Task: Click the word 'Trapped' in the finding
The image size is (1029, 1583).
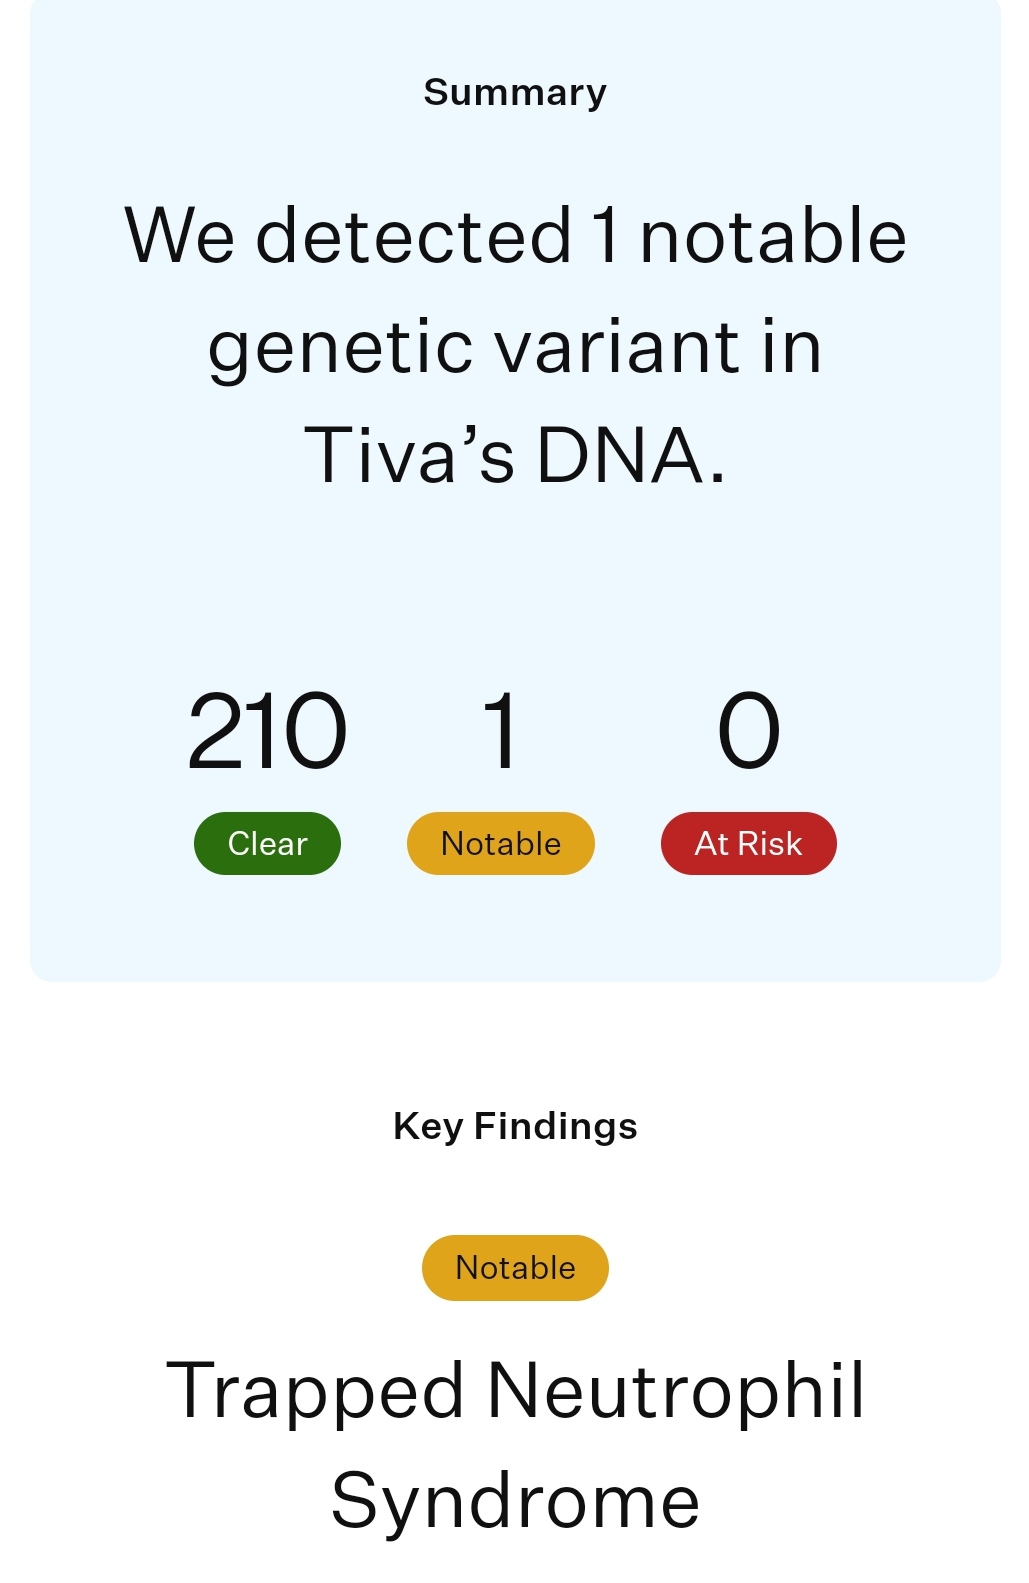Action: pos(315,1392)
